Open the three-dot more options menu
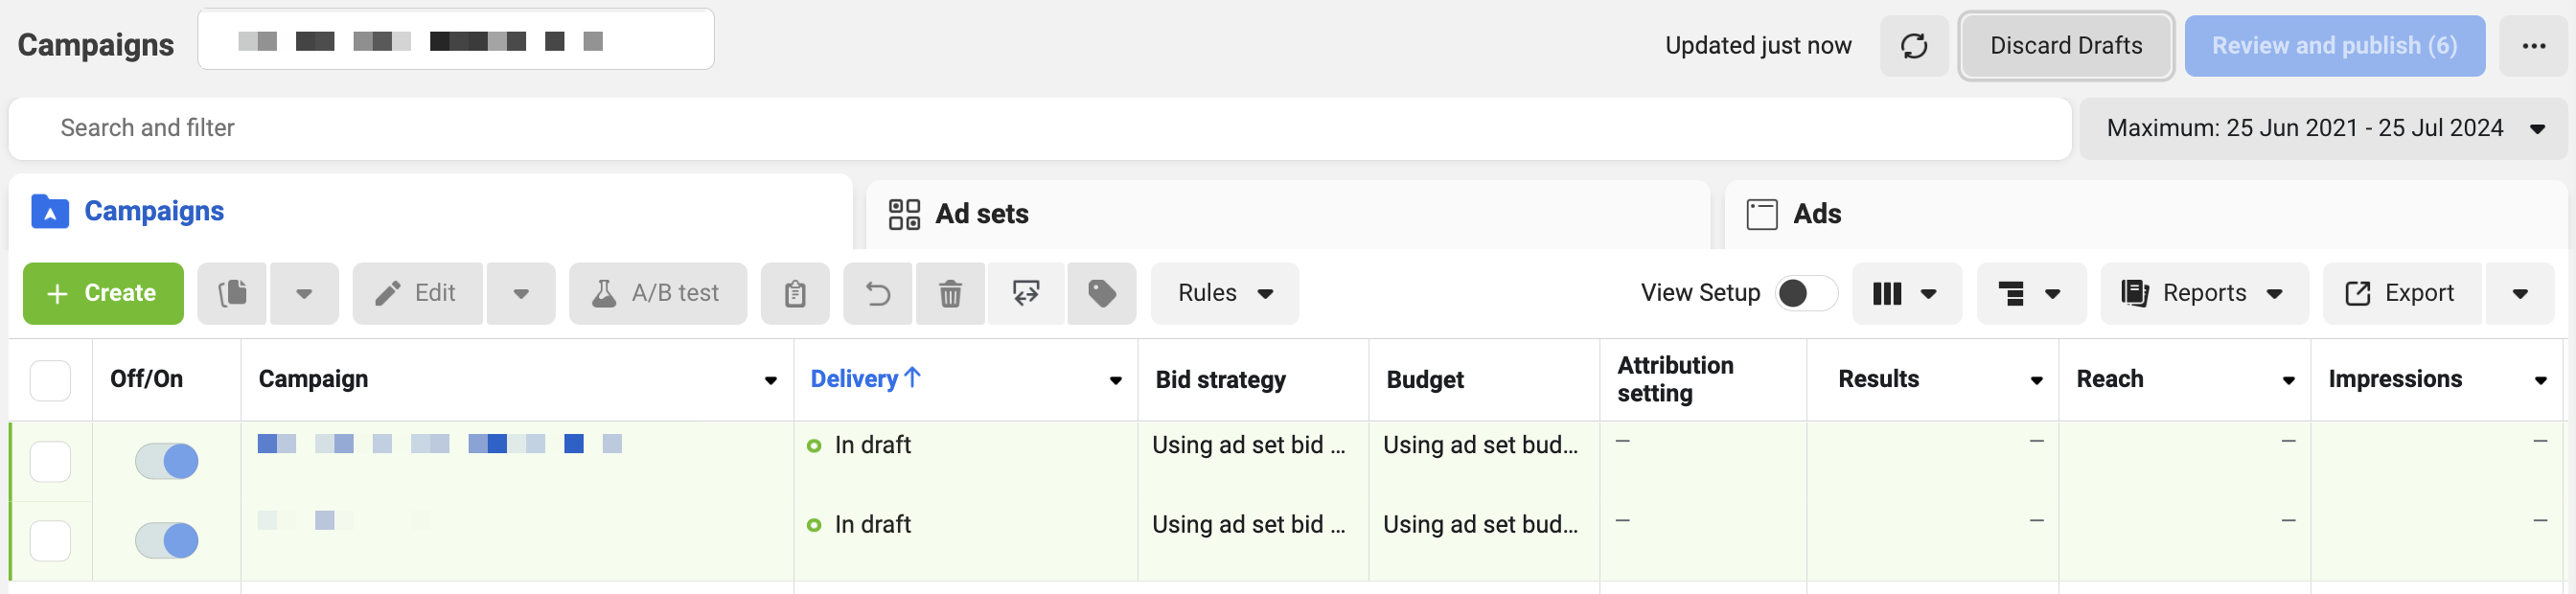The width and height of the screenshot is (2576, 594). [x=2533, y=46]
